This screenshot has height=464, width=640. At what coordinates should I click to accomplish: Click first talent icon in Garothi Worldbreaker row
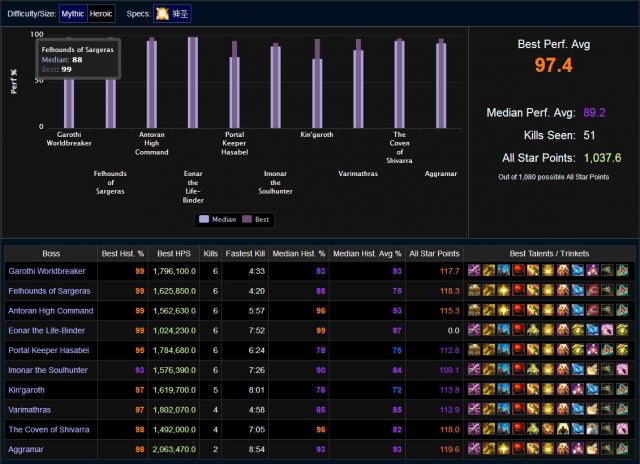(x=474, y=271)
